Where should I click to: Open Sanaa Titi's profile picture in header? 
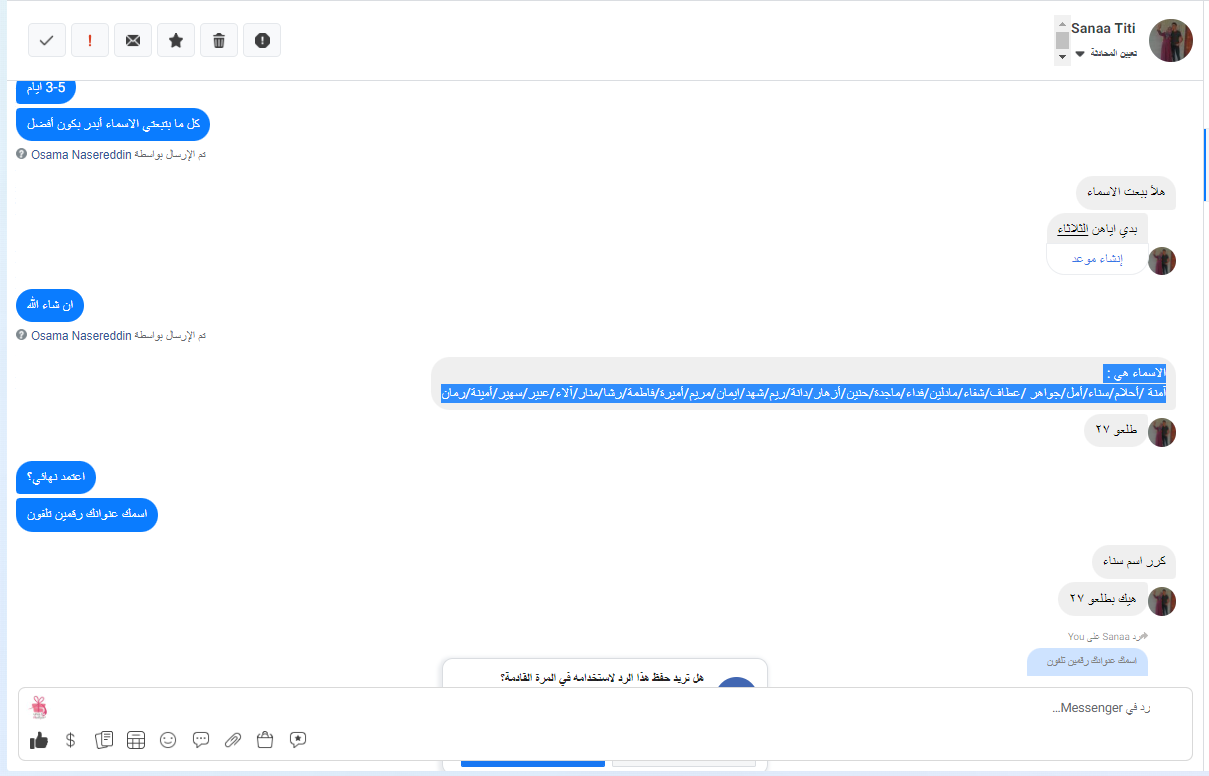point(1170,41)
